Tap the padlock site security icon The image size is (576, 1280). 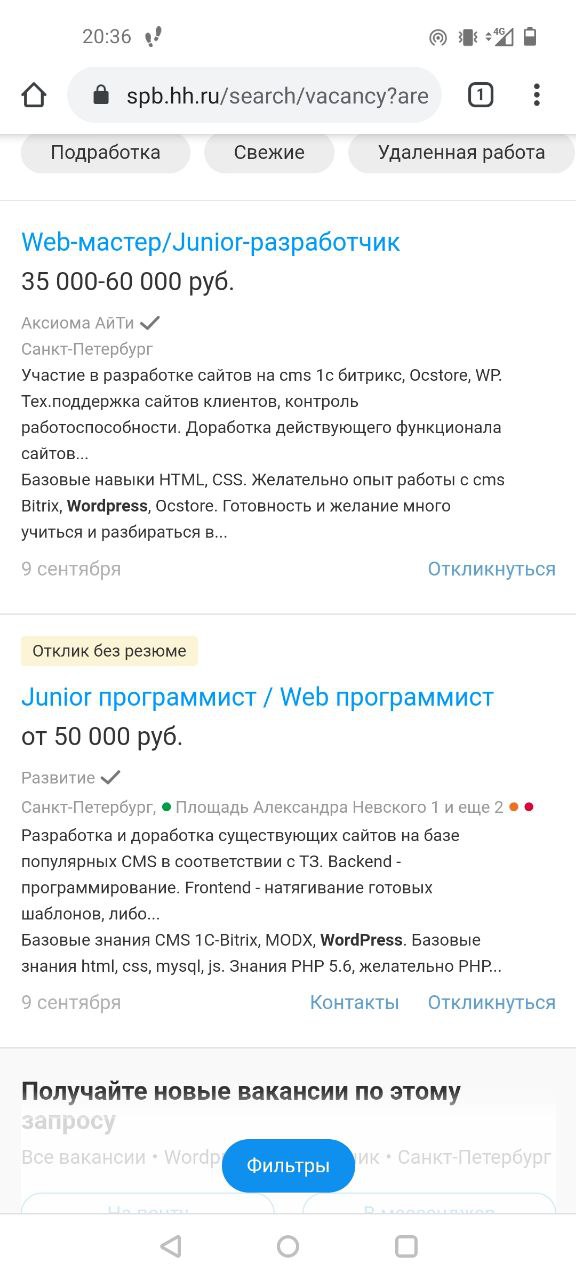pos(100,96)
